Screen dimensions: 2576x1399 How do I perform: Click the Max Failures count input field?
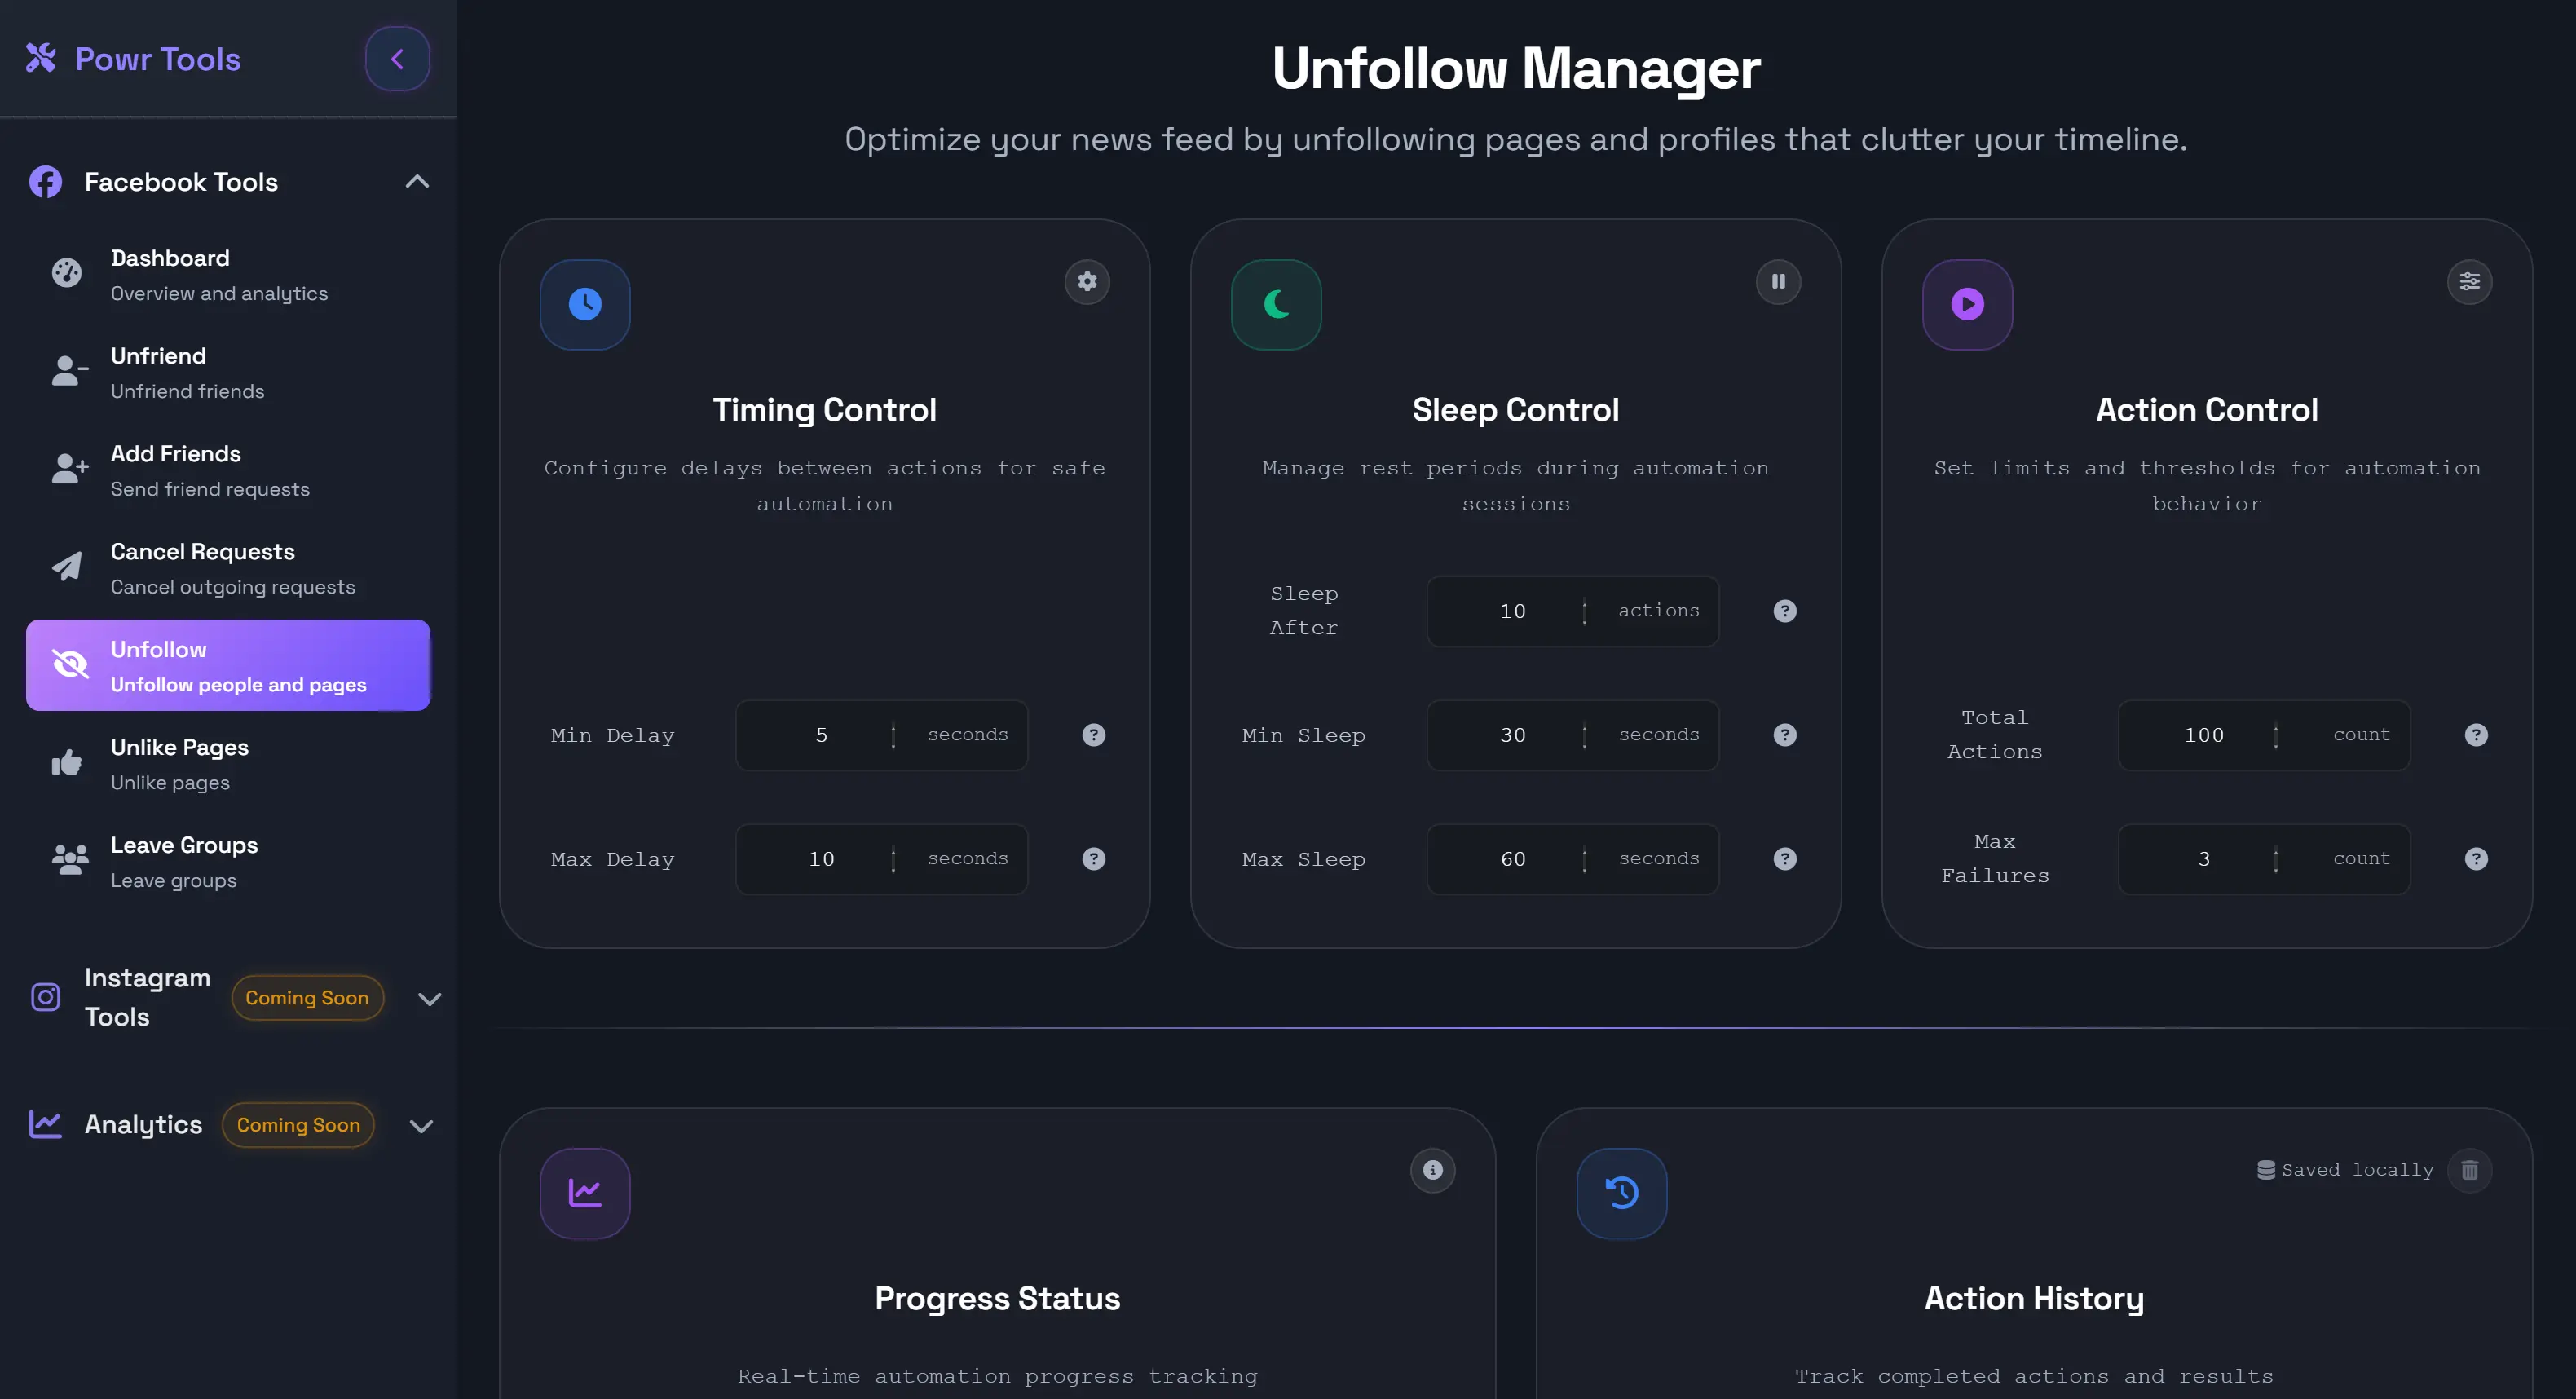2263,859
